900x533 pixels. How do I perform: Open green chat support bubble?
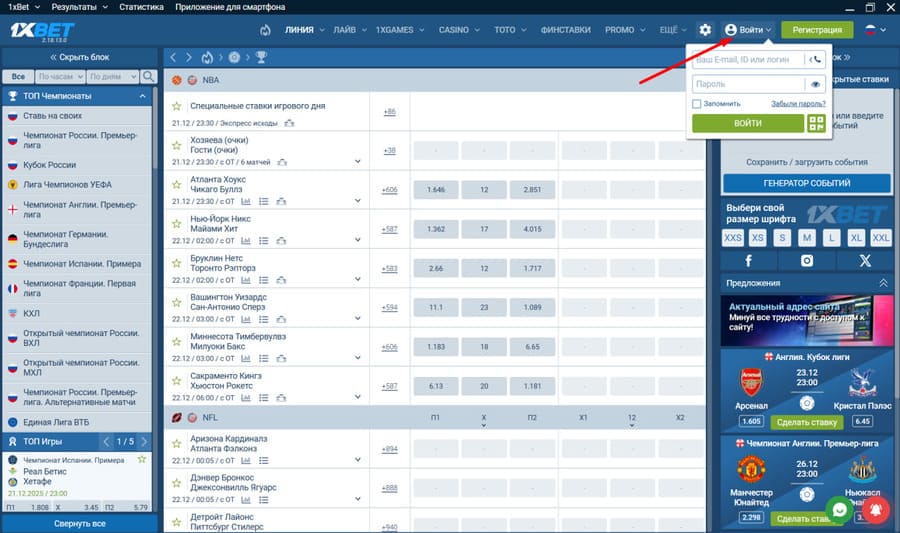839,509
